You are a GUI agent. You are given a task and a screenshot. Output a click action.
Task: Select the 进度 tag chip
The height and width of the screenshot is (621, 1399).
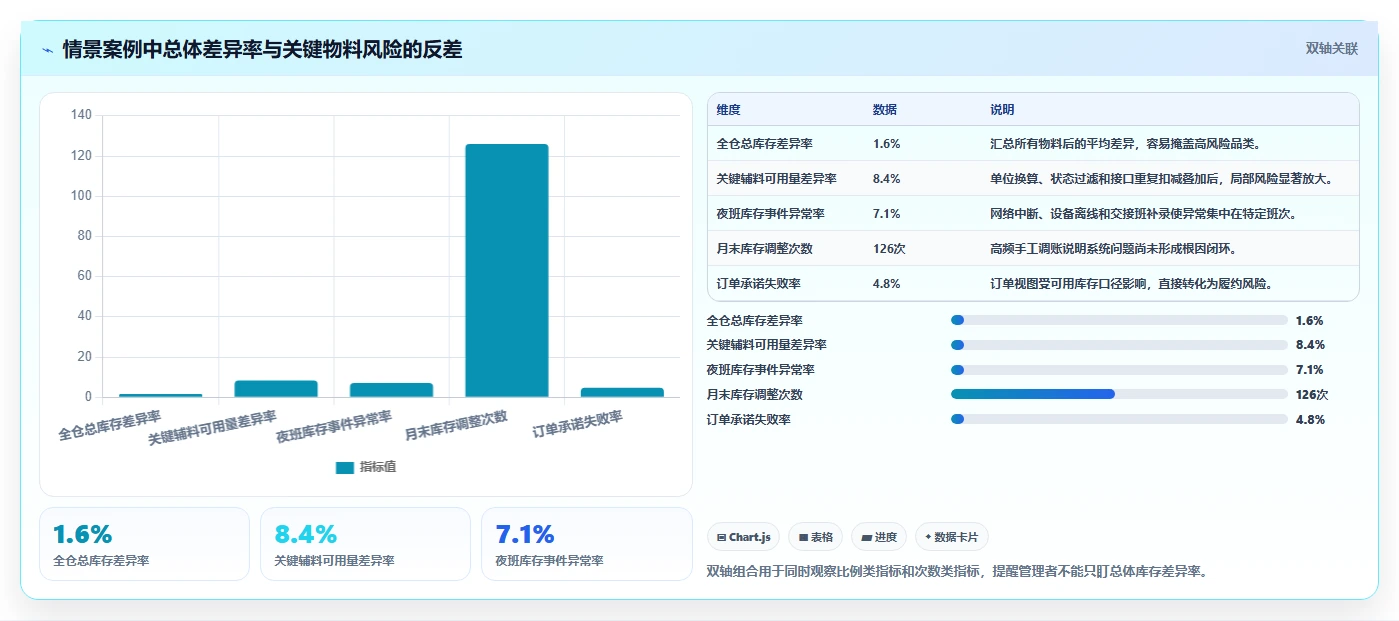pyautogui.click(x=879, y=537)
